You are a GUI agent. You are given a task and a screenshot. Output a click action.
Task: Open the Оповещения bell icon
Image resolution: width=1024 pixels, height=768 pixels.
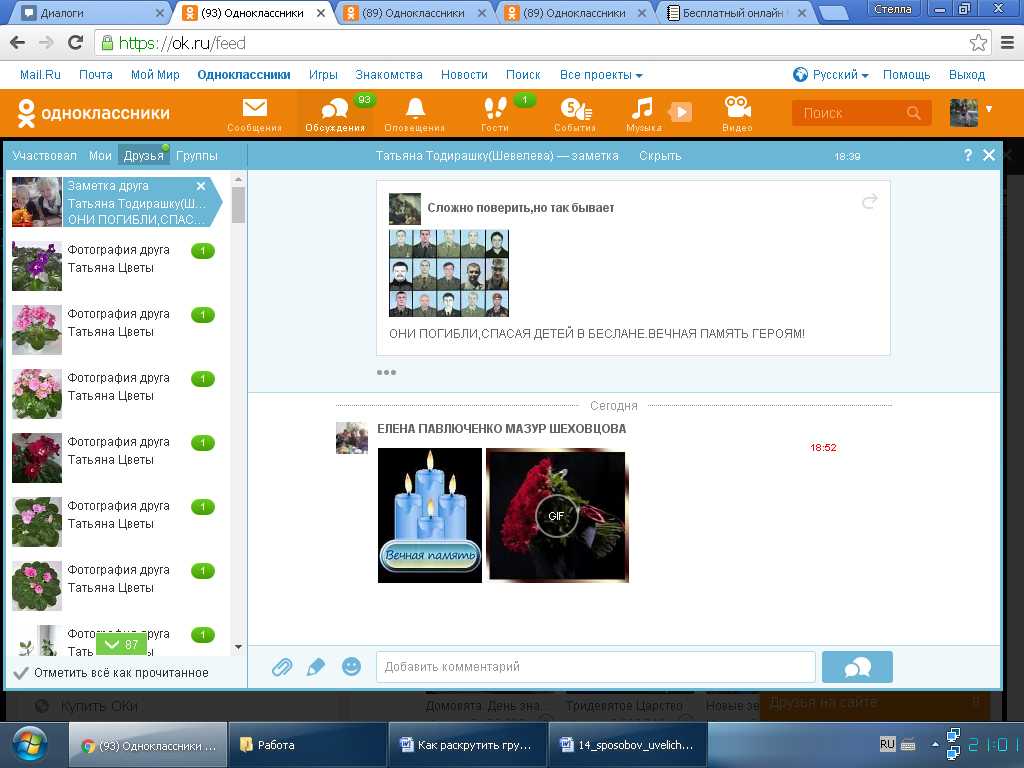[x=415, y=114]
